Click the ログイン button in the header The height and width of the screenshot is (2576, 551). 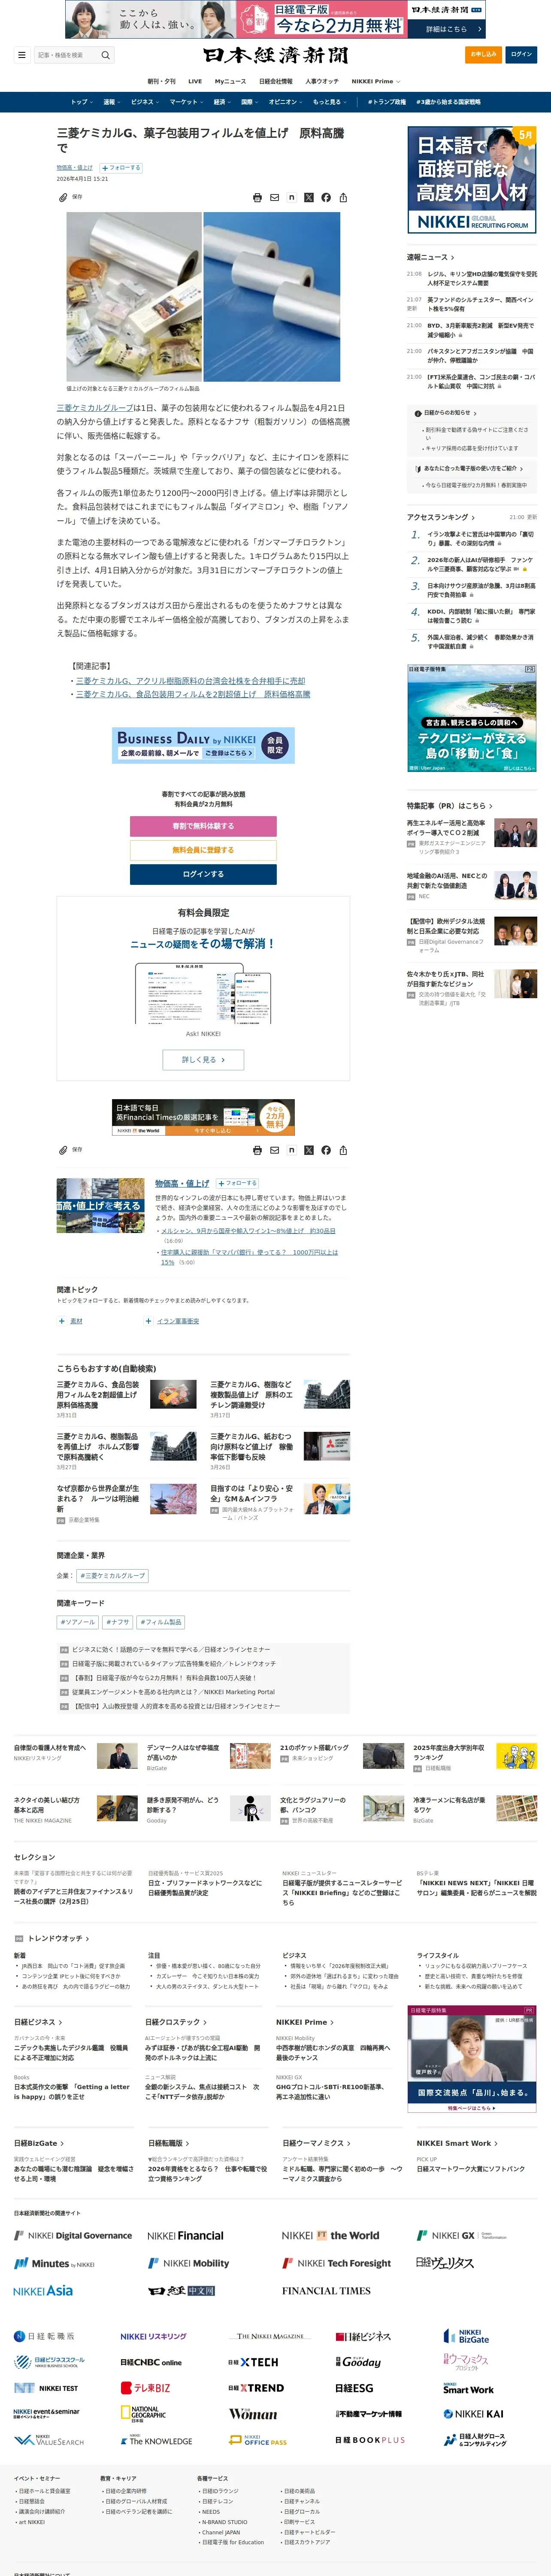(521, 55)
